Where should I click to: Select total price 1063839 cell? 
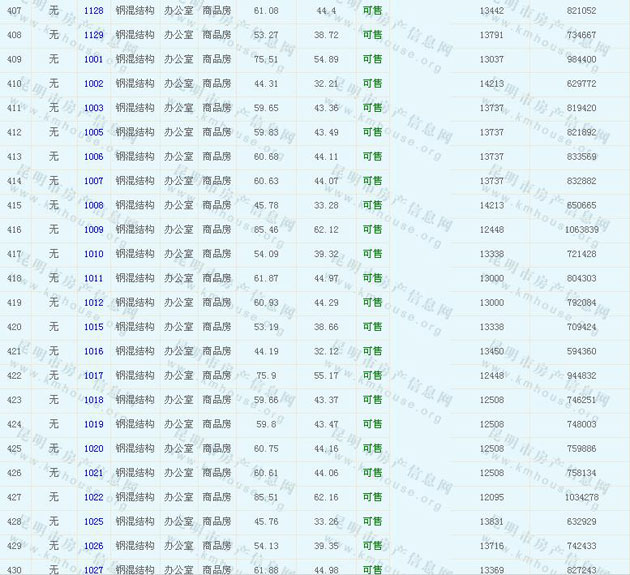[581, 230]
